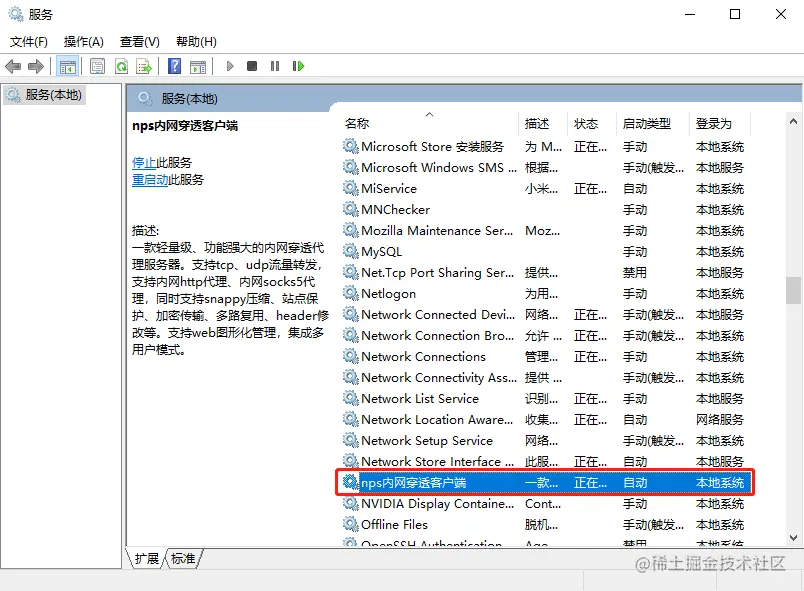Switch to the 扩展 tab

point(147,558)
